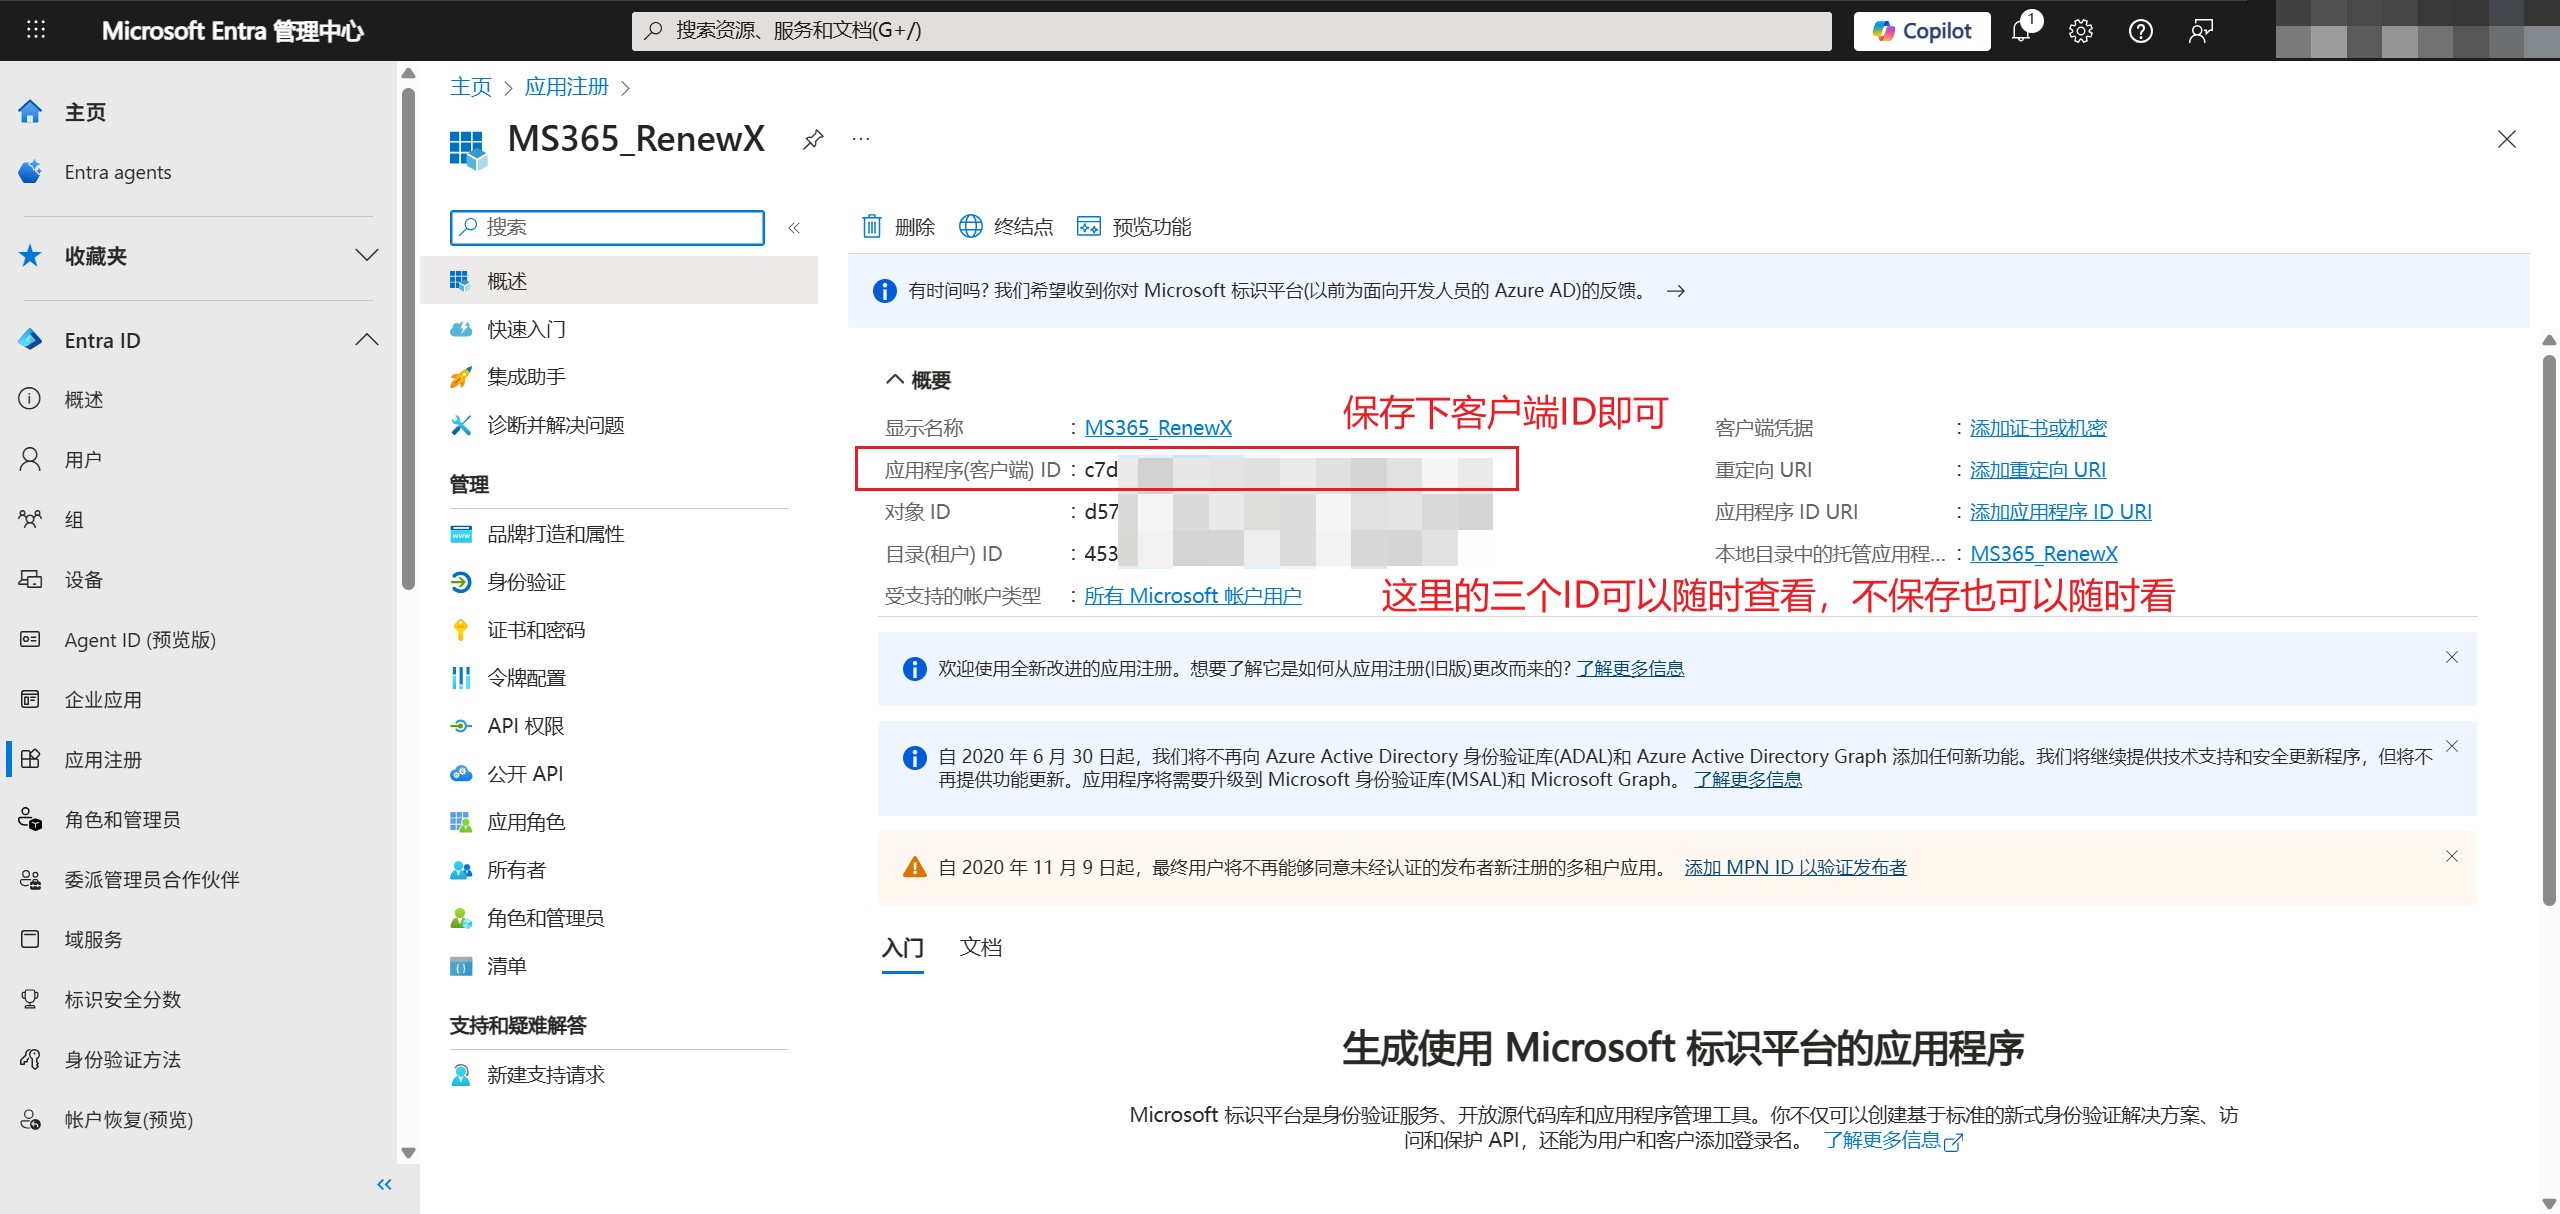Open 组 in the left sidebar
2560x1214 pixels.
(x=74, y=519)
